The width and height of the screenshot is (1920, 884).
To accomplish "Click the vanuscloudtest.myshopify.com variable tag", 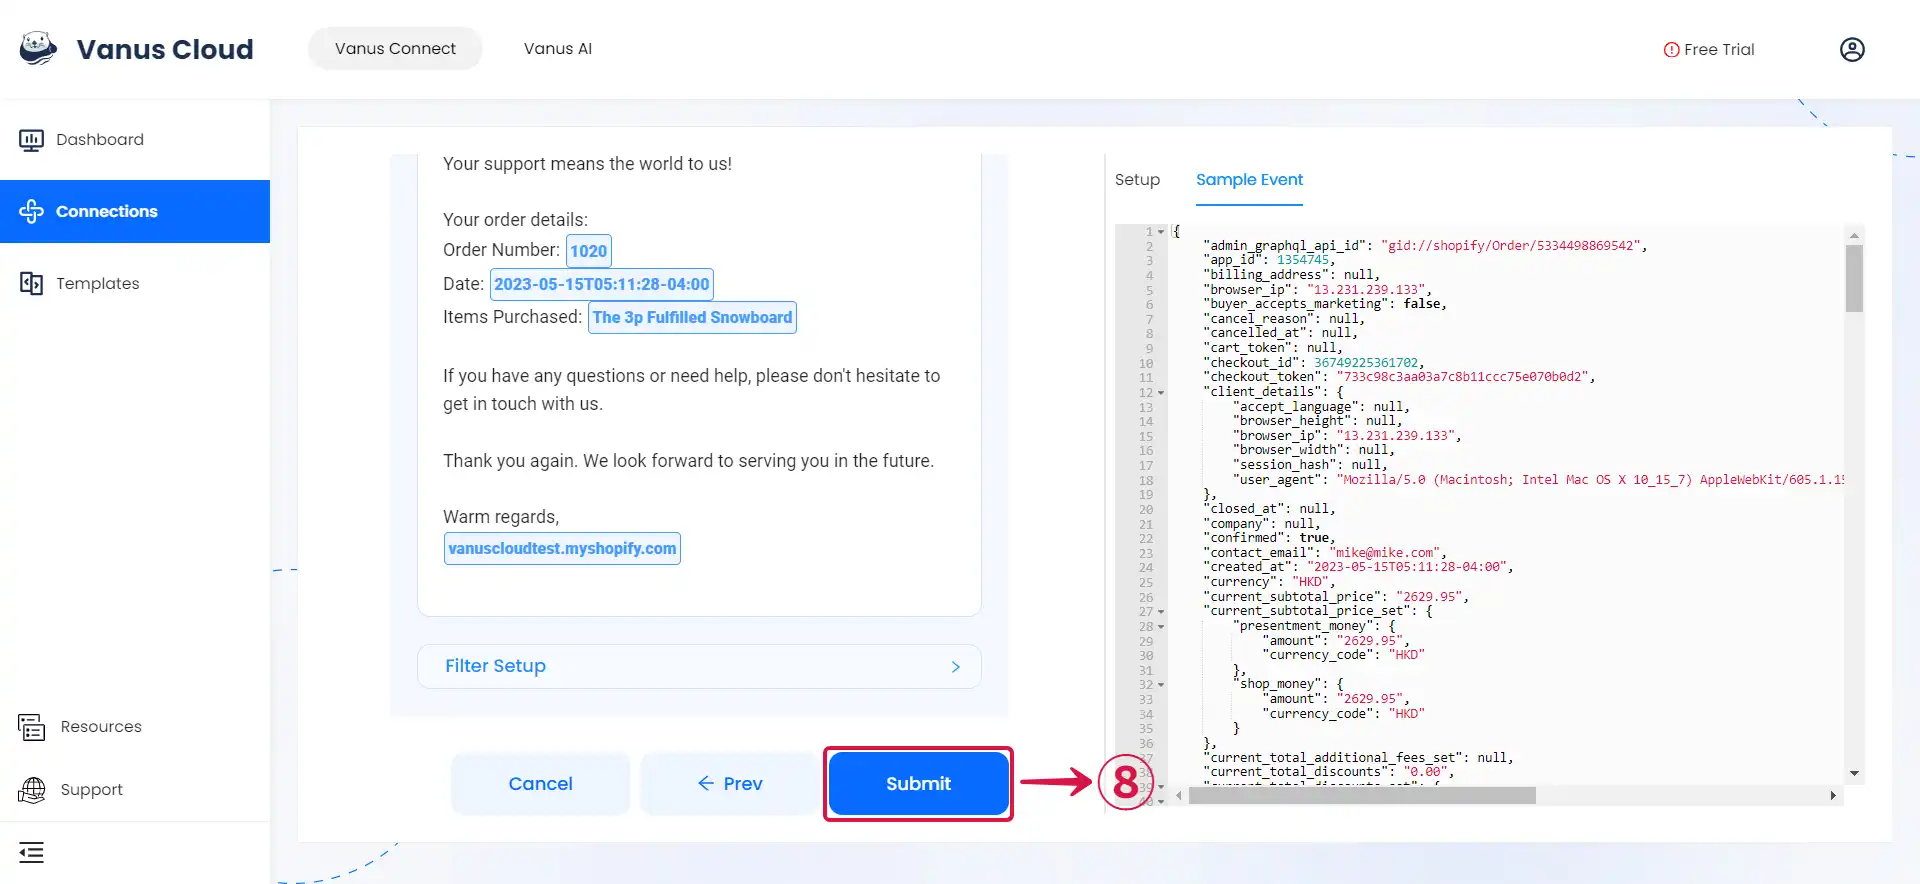I will pos(562,548).
